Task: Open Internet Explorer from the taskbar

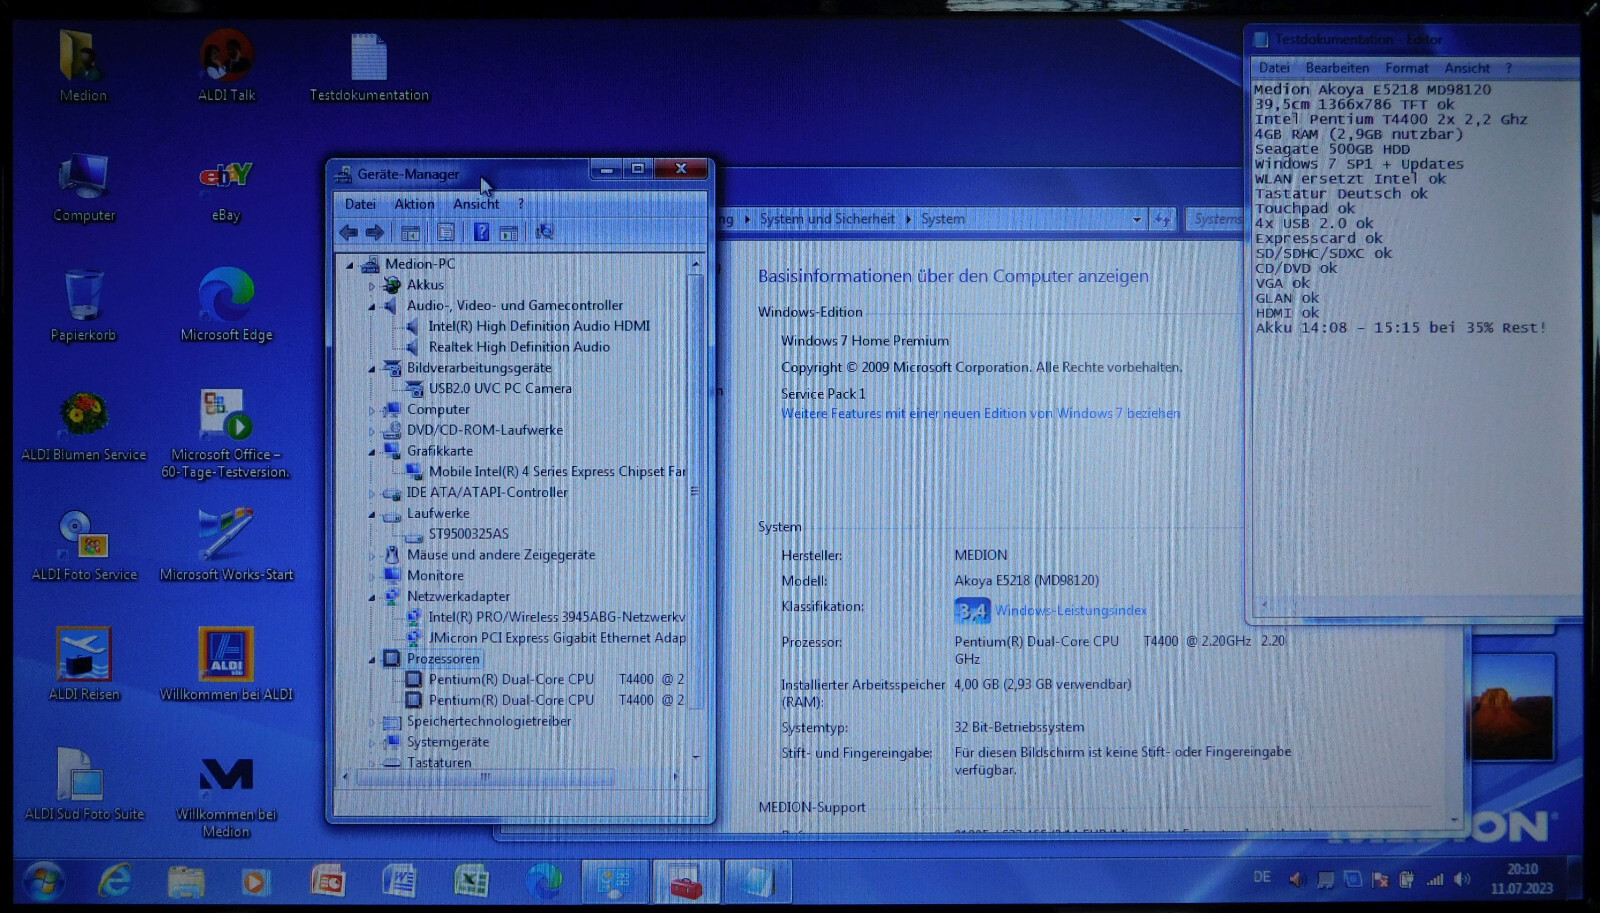Action: pyautogui.click(x=115, y=881)
